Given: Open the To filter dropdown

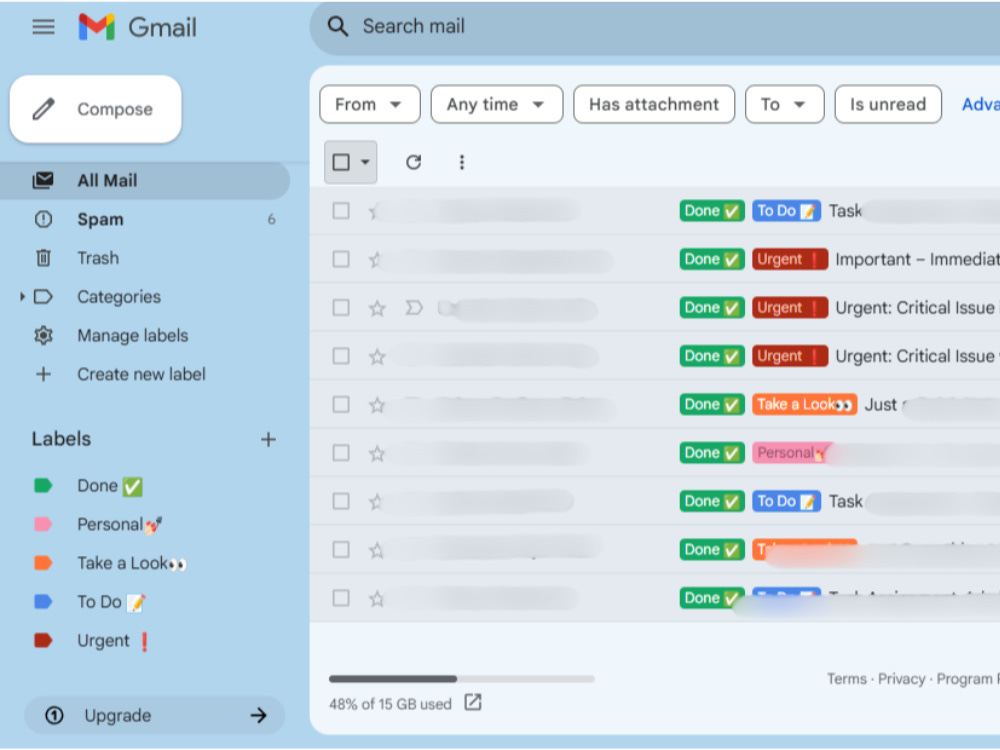Looking at the screenshot, I should pos(784,104).
